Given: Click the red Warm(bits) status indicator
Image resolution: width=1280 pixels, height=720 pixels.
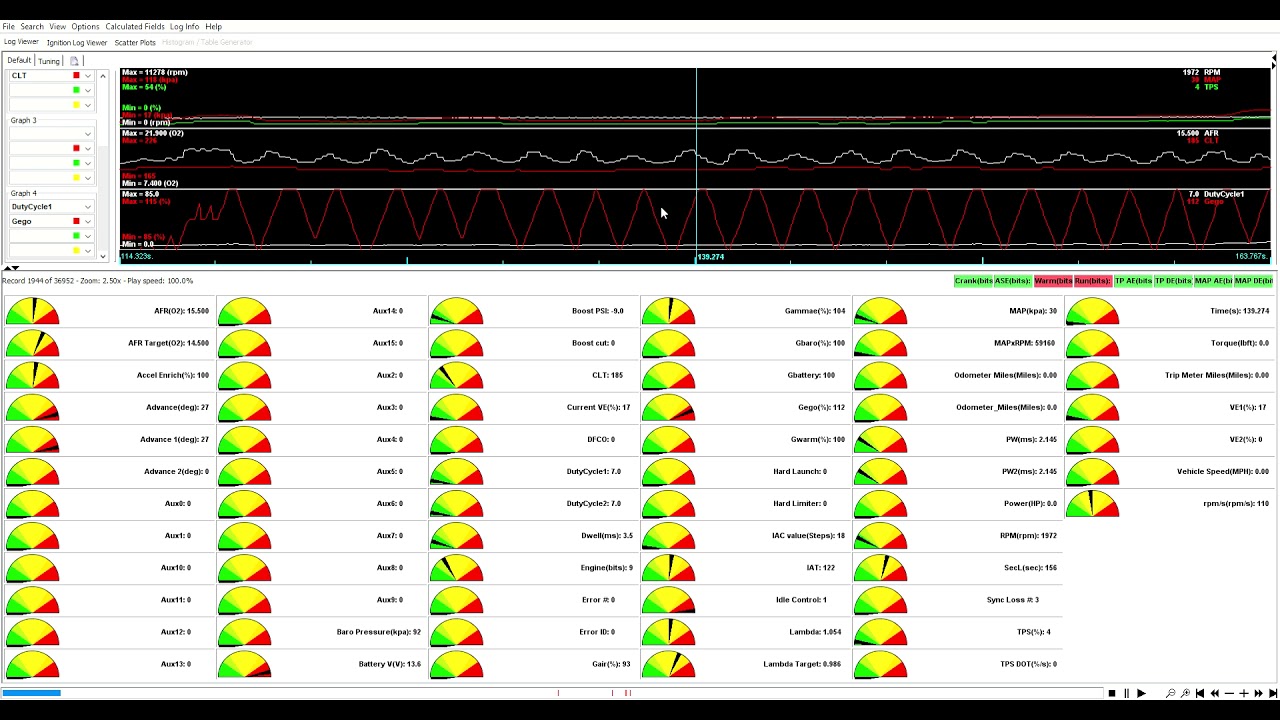Looking at the screenshot, I should [x=1053, y=281].
